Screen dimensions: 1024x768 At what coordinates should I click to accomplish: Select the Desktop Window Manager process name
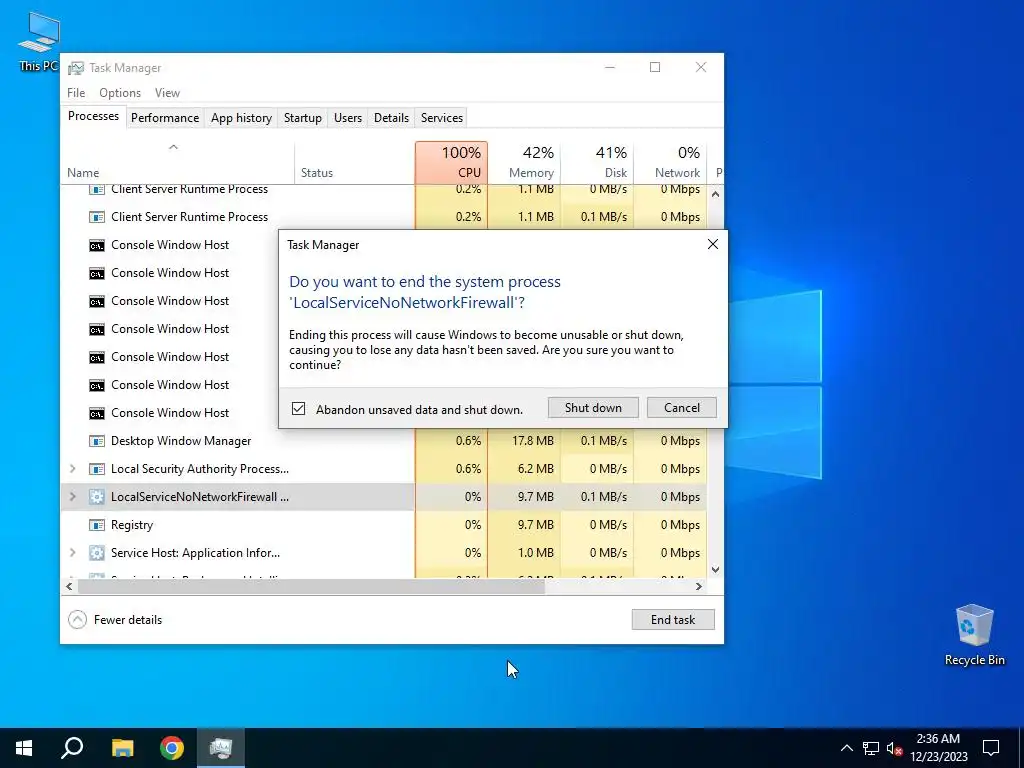click(x=181, y=441)
